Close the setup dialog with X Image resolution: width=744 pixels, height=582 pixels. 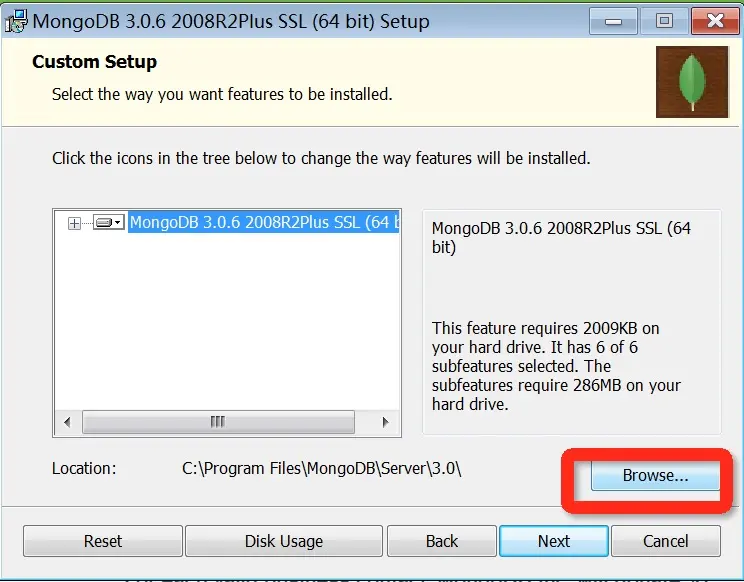(x=715, y=21)
